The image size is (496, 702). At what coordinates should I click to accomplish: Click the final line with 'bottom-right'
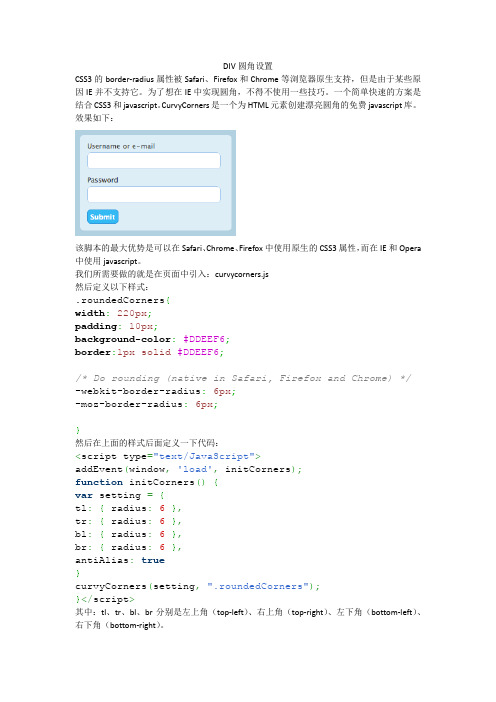[120, 625]
